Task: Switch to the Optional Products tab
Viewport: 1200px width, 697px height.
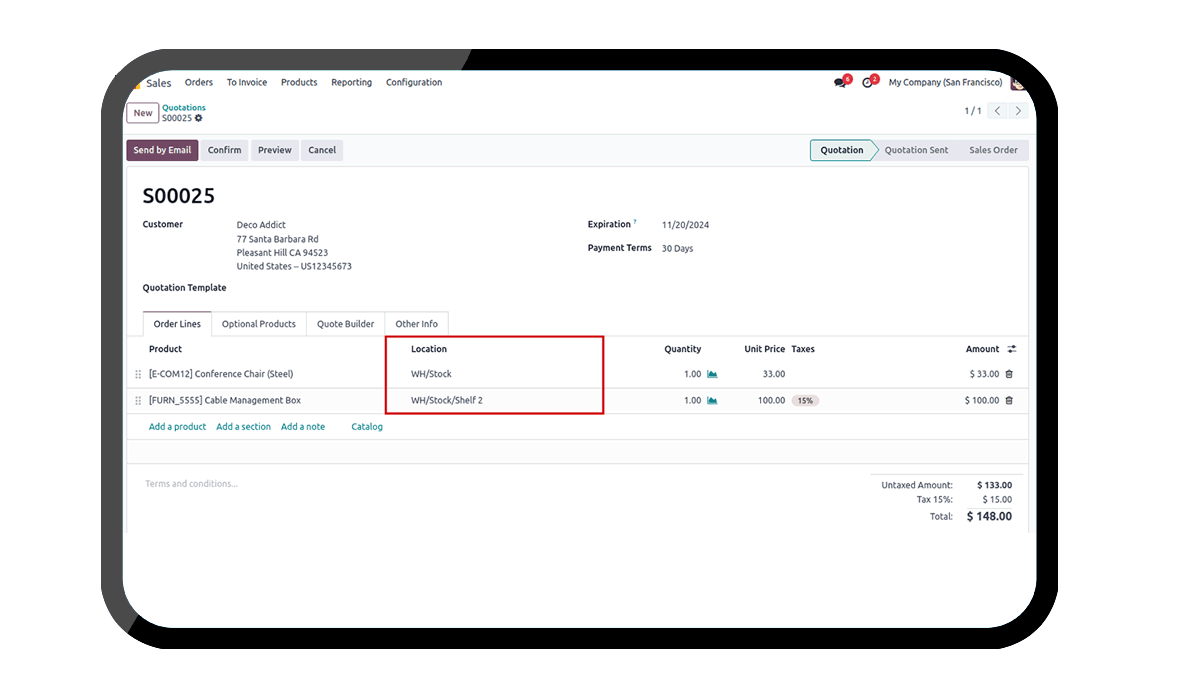Action: tap(259, 324)
